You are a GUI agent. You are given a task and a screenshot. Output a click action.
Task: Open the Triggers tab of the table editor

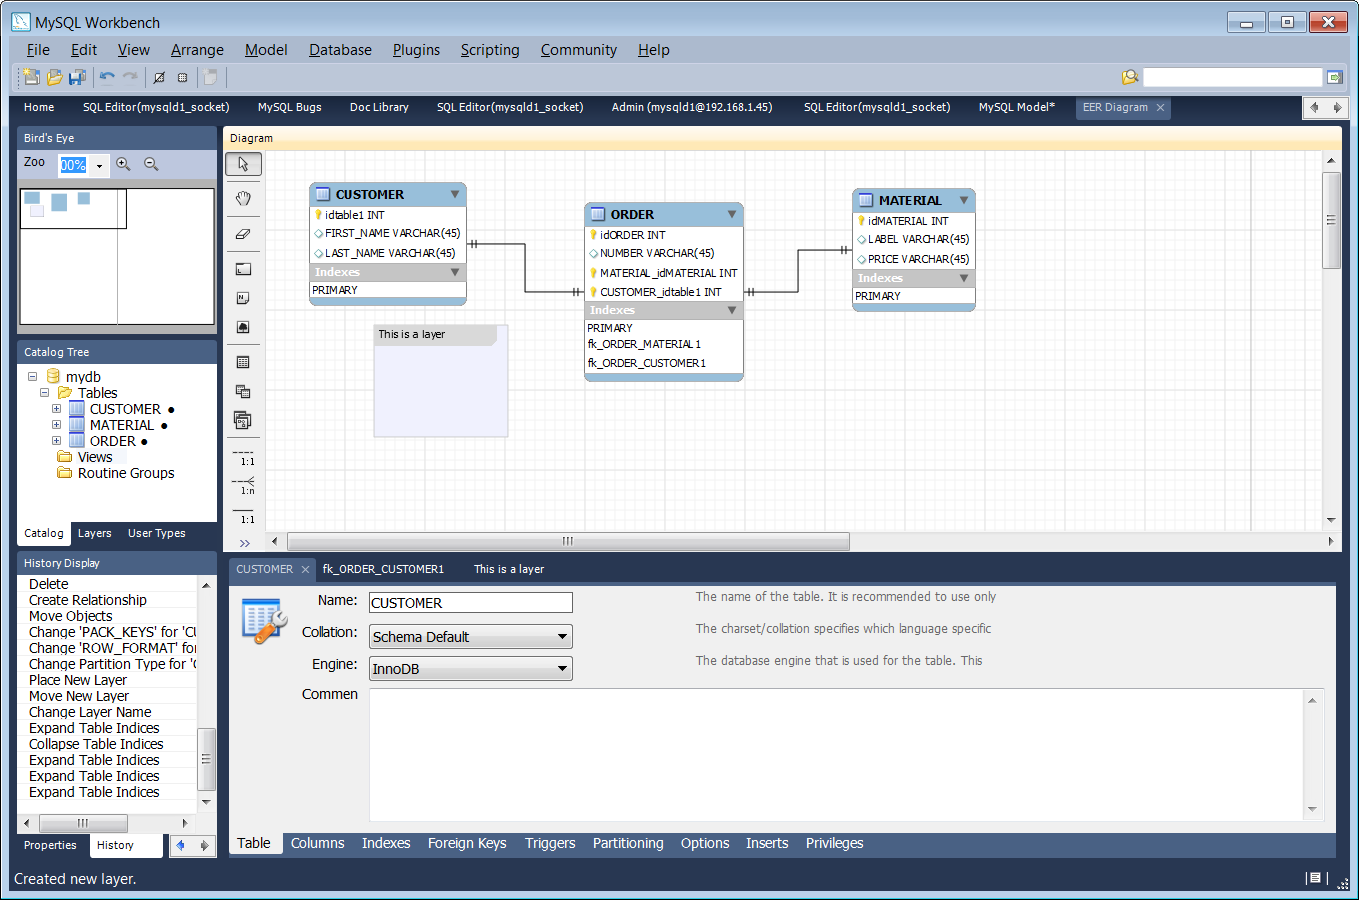(x=550, y=844)
